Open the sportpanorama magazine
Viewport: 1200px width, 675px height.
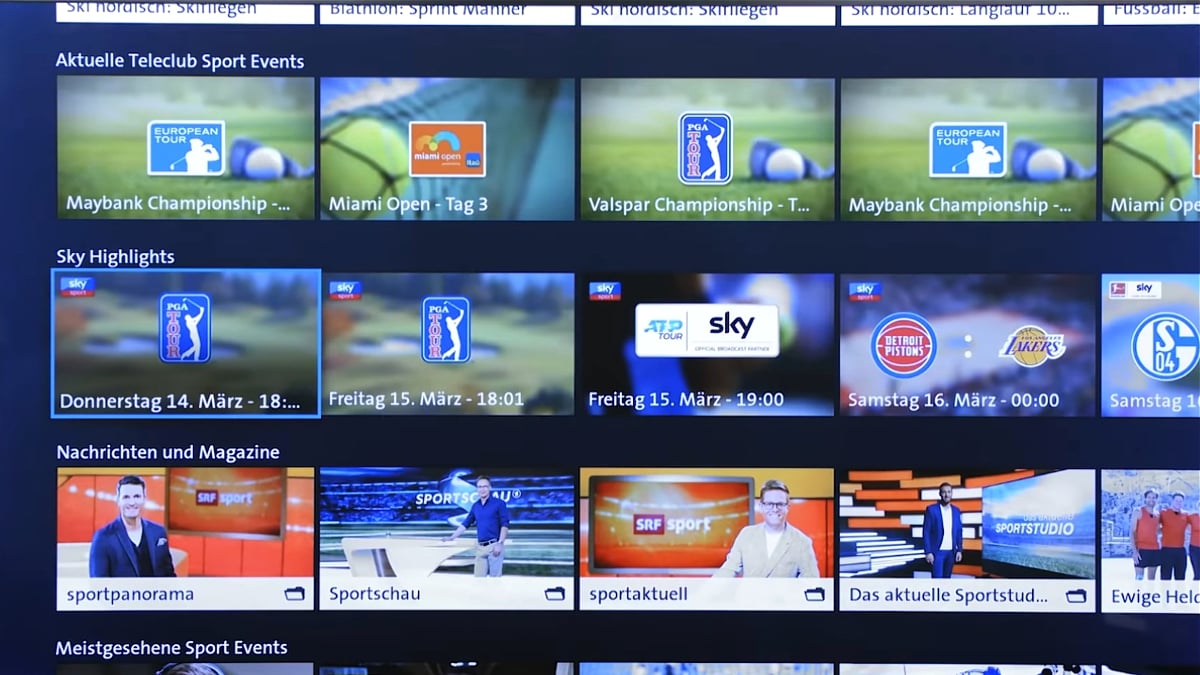185,539
